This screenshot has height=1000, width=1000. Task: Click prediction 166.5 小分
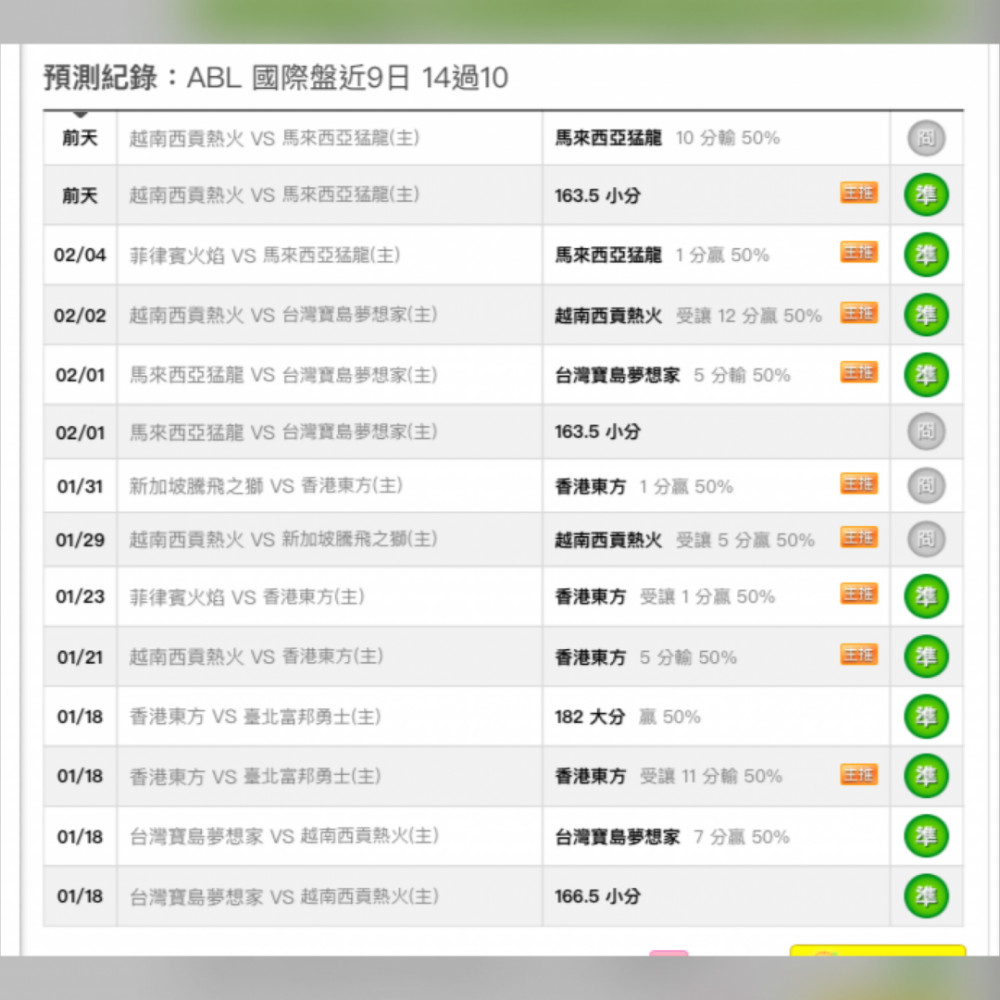click(x=598, y=896)
